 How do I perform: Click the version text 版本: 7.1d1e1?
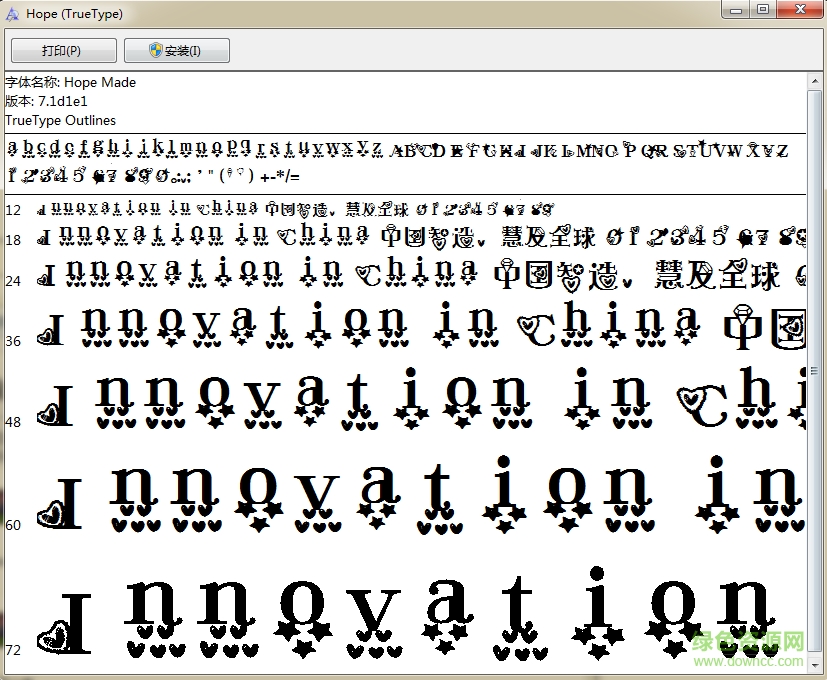(46, 101)
